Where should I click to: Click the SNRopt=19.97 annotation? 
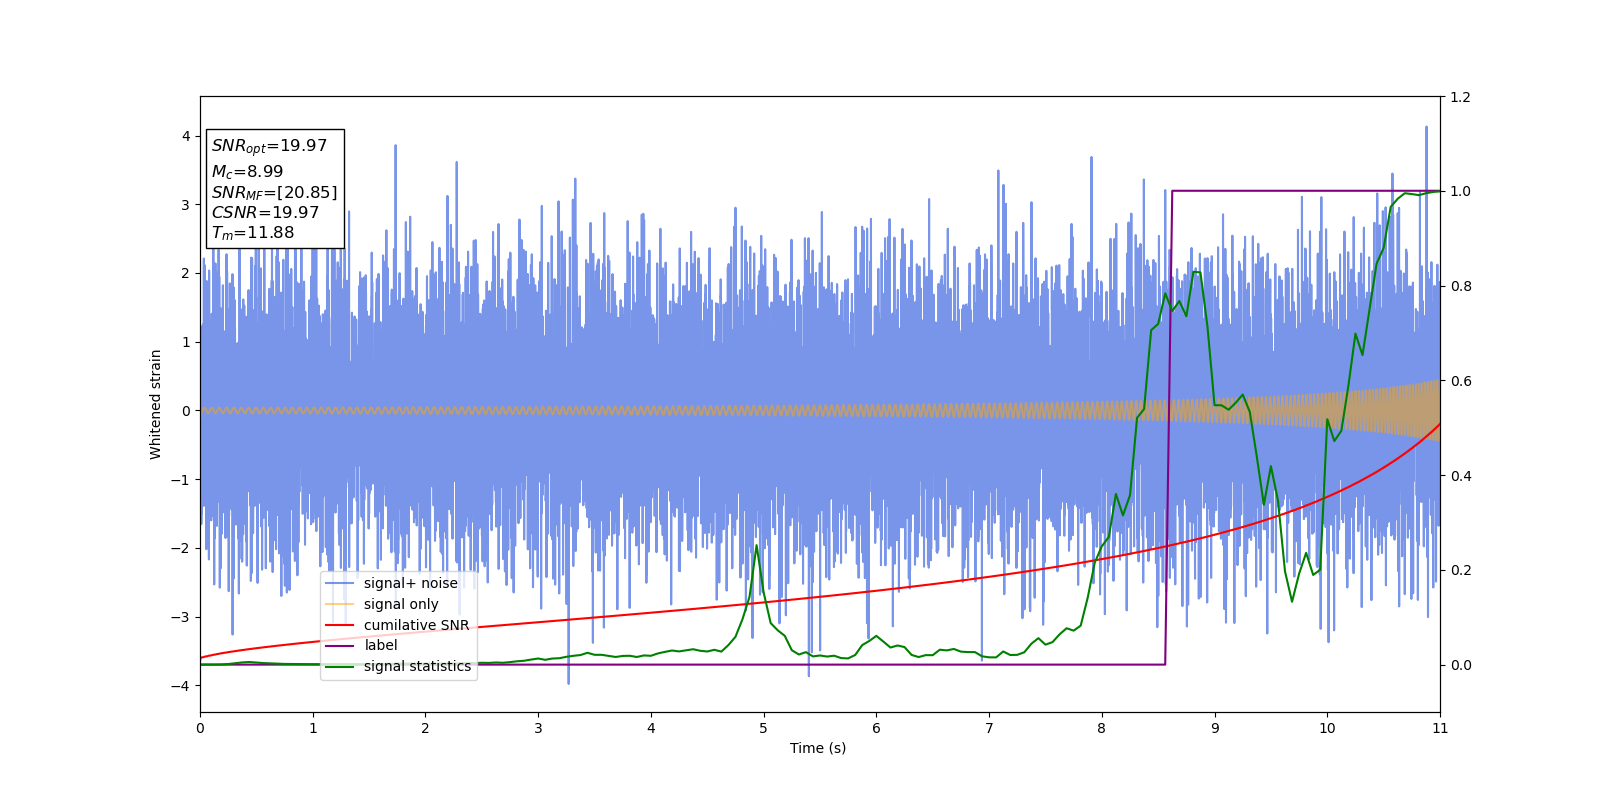[x=269, y=146]
